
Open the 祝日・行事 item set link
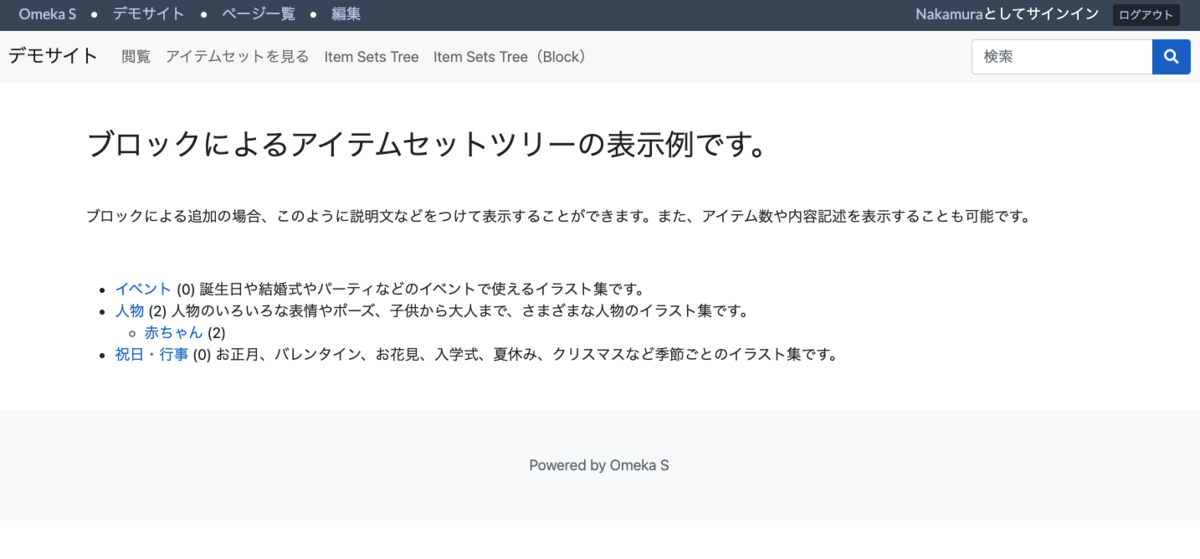pyautogui.click(x=151, y=354)
